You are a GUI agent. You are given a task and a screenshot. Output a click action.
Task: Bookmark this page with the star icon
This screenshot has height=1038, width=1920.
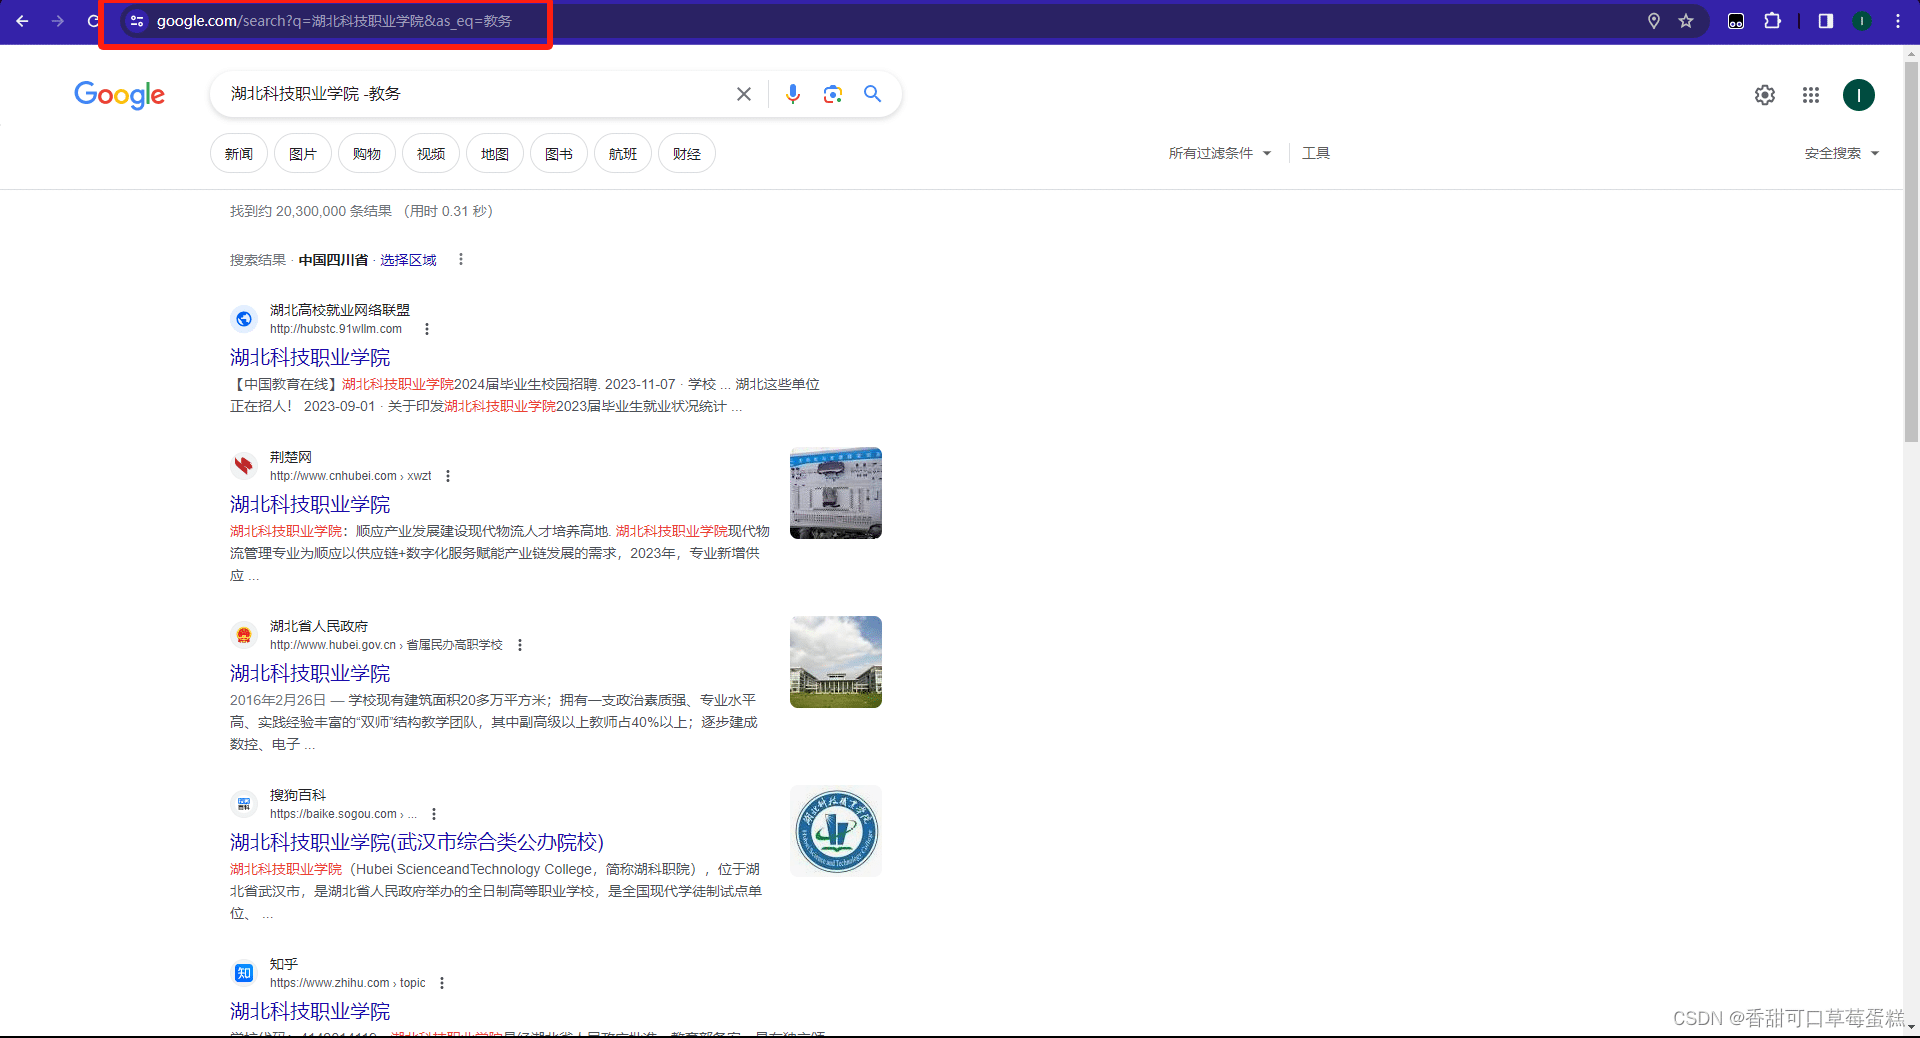point(1686,21)
